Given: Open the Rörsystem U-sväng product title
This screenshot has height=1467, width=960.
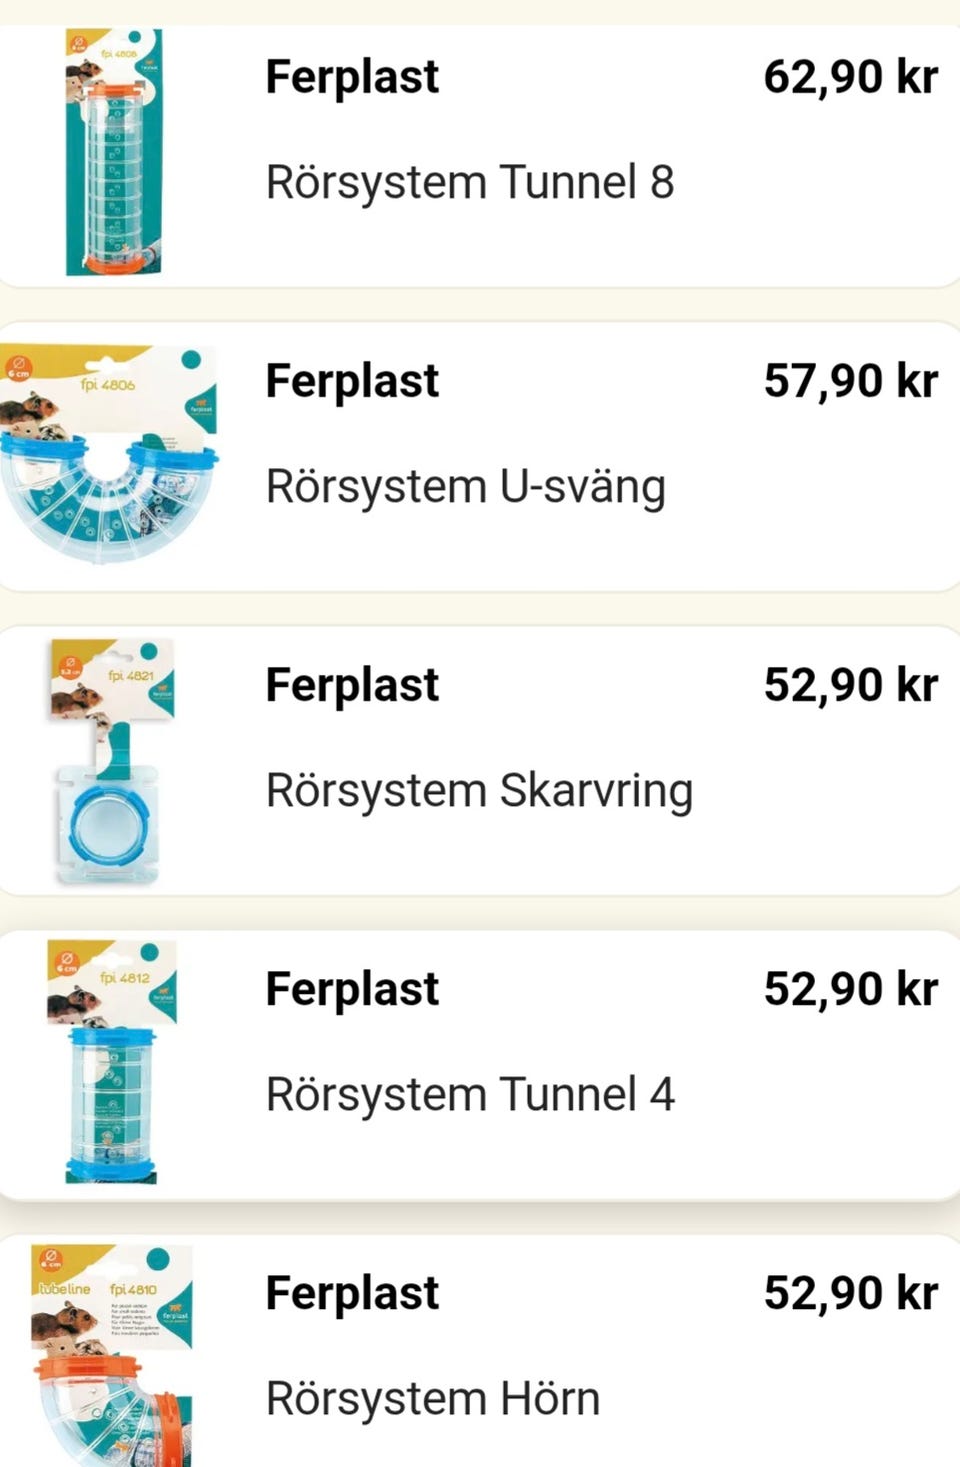Looking at the screenshot, I should point(465,488).
